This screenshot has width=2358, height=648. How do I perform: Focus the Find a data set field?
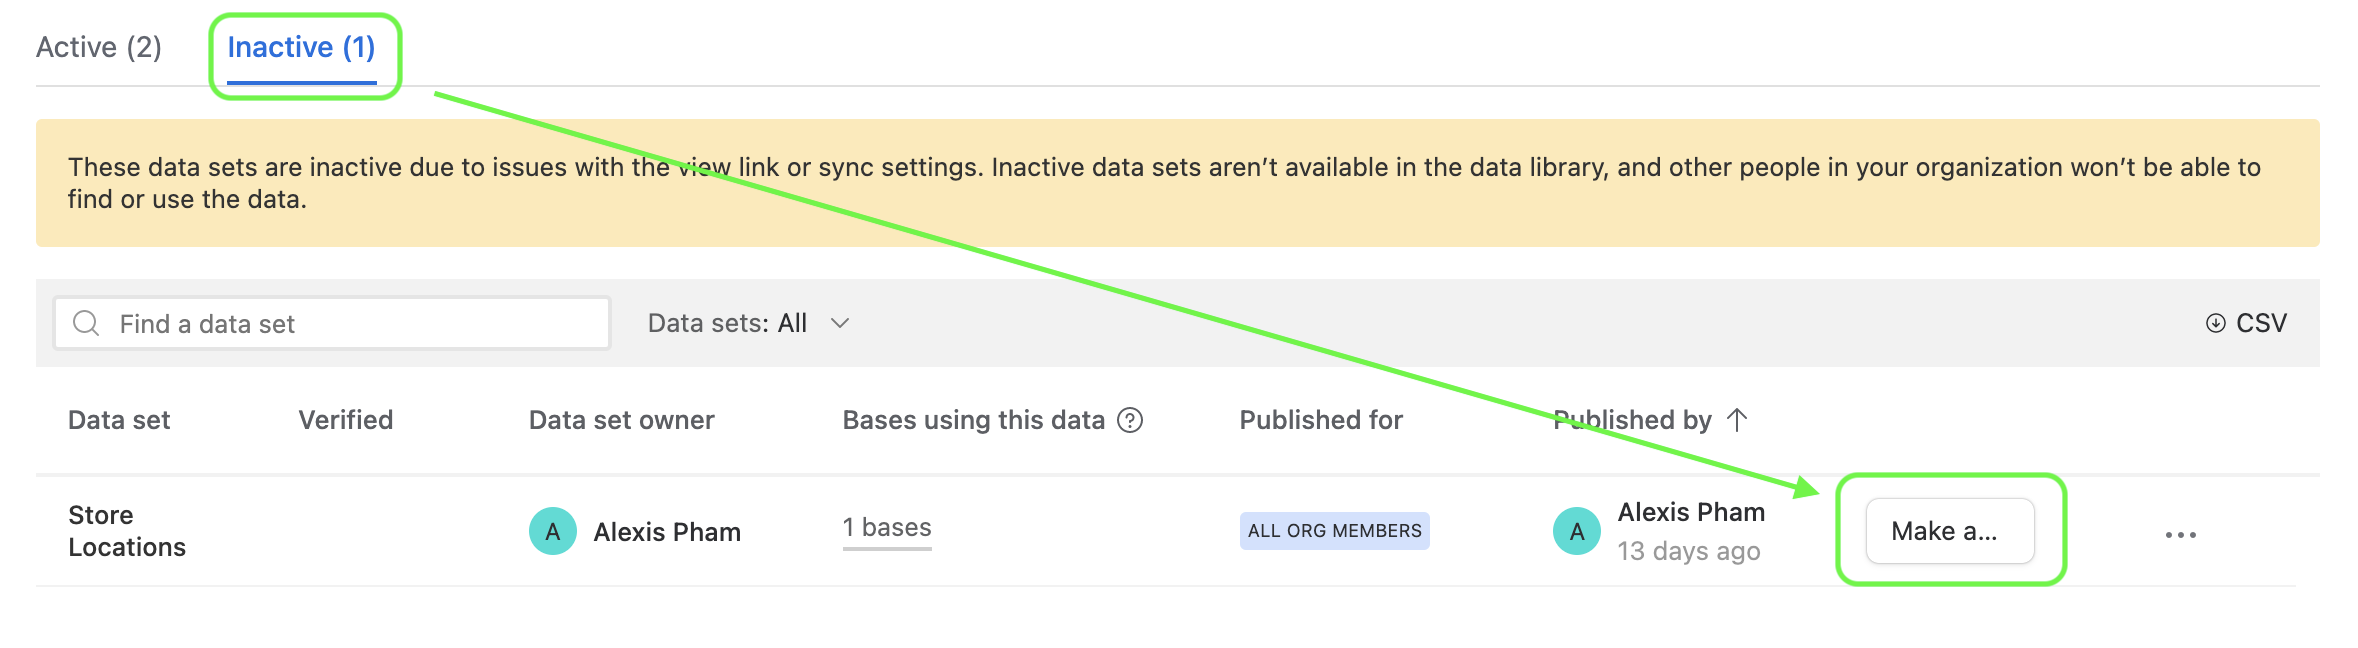point(332,323)
